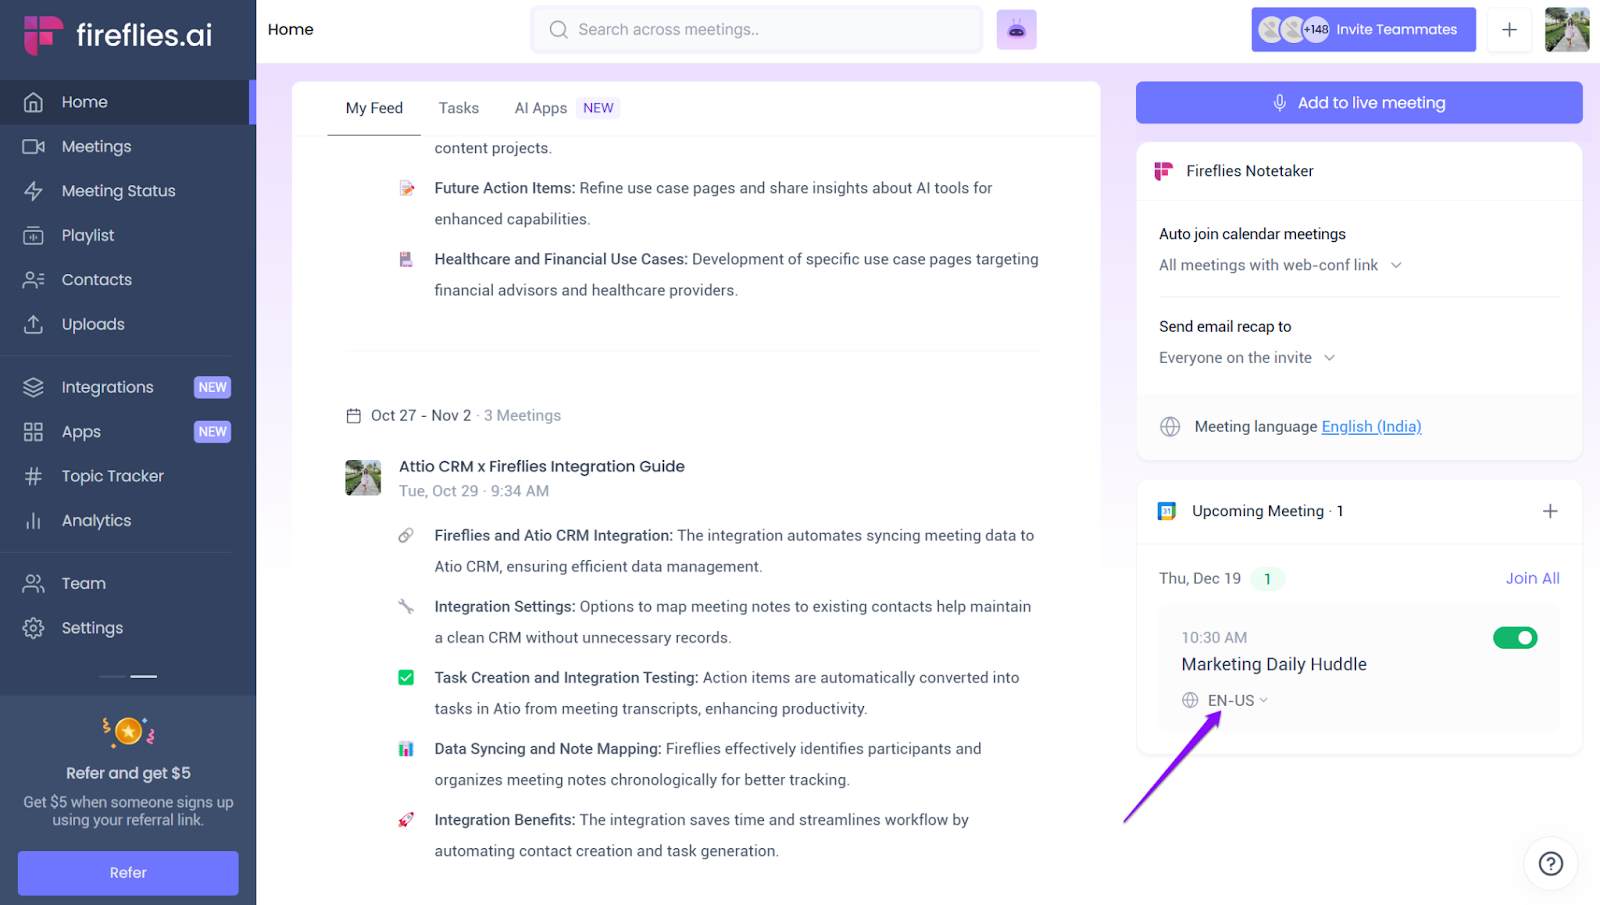Toggle Marketing Daily Huddle notetaker switch
This screenshot has height=905, width=1600.
[x=1515, y=638]
